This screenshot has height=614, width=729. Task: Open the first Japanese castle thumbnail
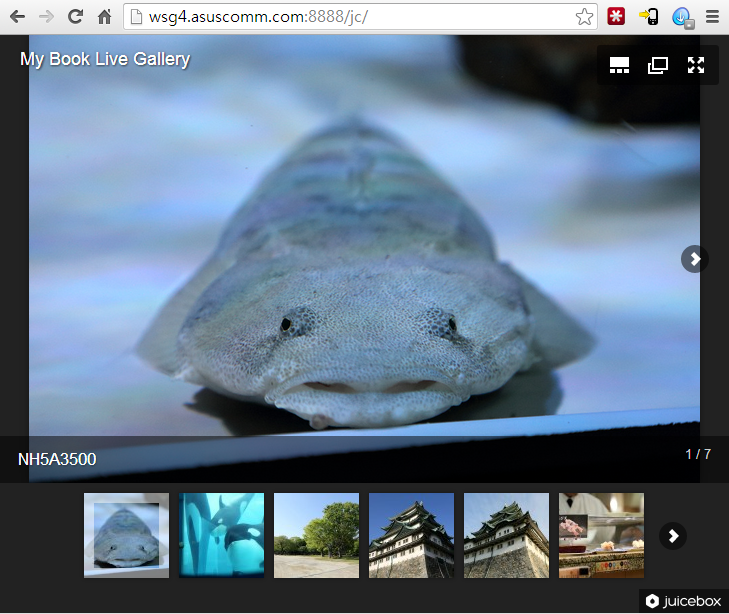[x=411, y=535]
